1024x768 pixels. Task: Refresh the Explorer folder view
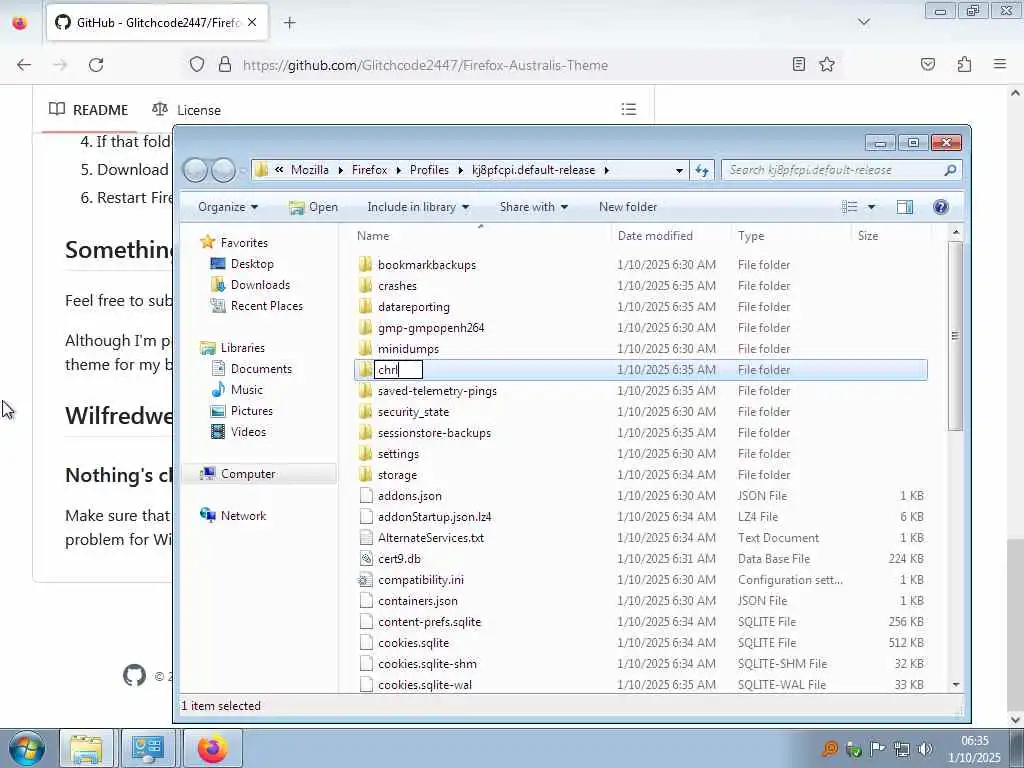[702, 170]
